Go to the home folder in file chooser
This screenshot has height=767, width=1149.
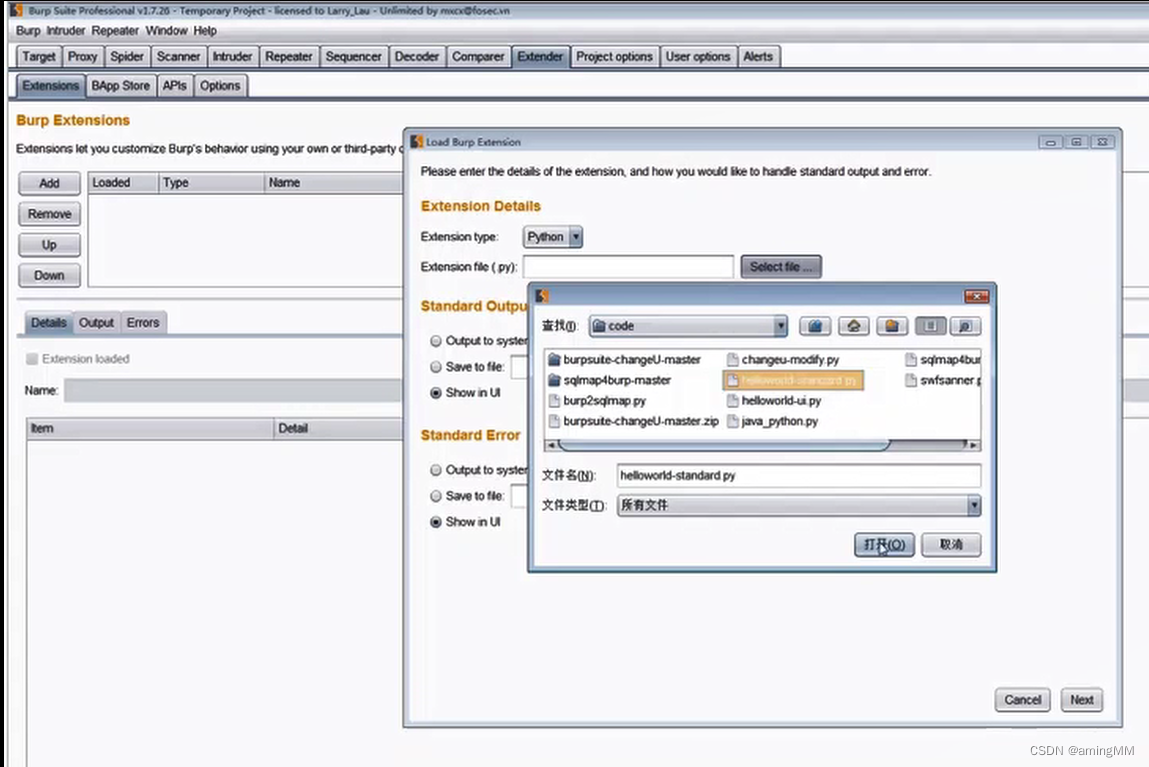coord(854,326)
